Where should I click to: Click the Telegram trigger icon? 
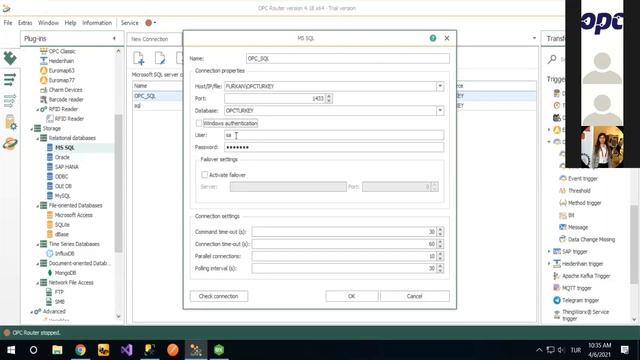pos(557,300)
